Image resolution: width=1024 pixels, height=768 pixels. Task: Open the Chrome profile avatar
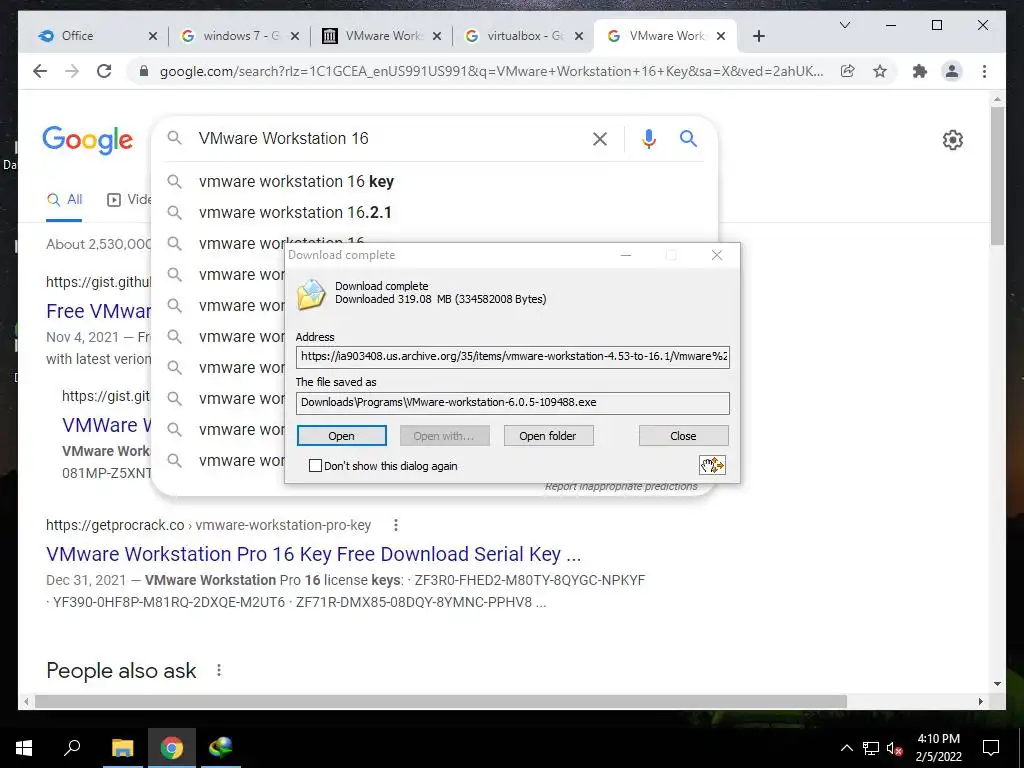(952, 71)
